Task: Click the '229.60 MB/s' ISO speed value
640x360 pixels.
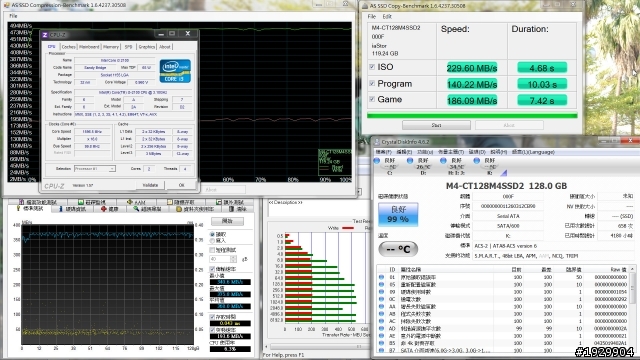Action: [x=472, y=68]
